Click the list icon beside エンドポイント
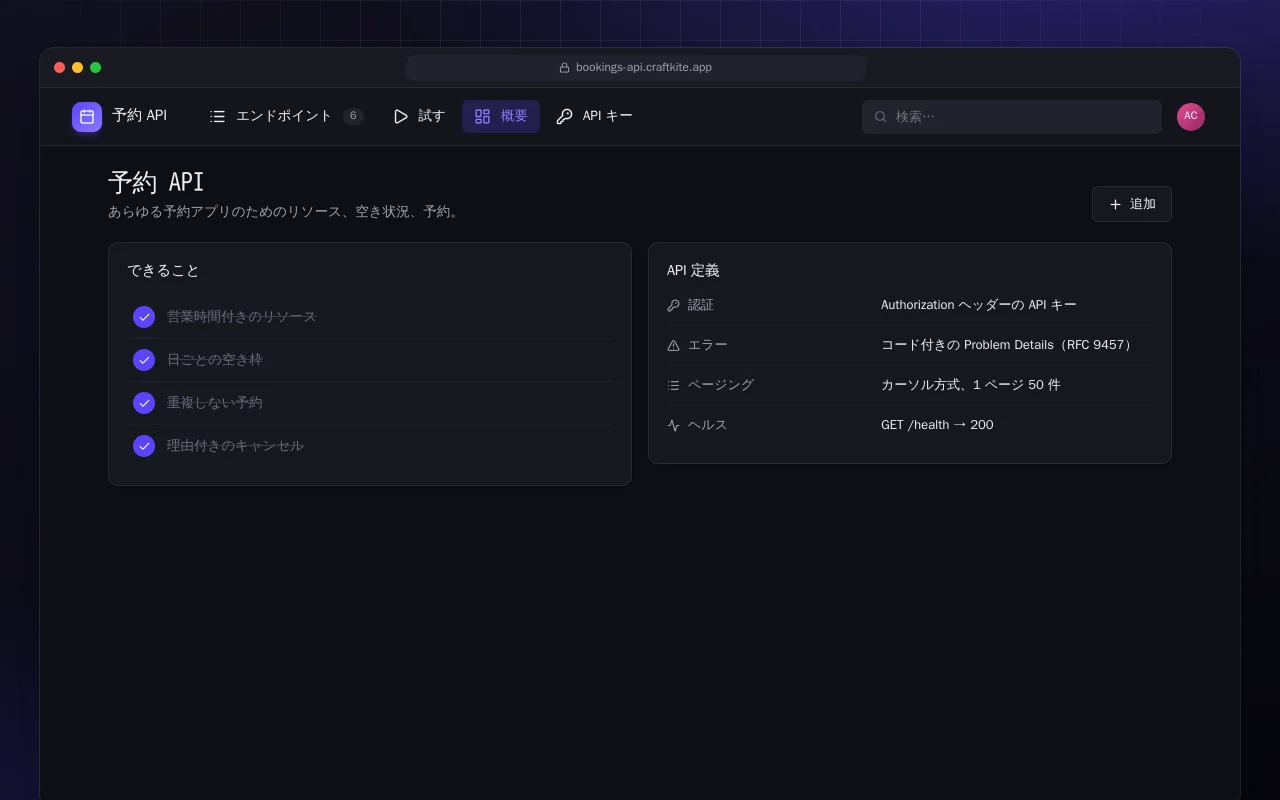This screenshot has height=800, width=1280. 217,116
